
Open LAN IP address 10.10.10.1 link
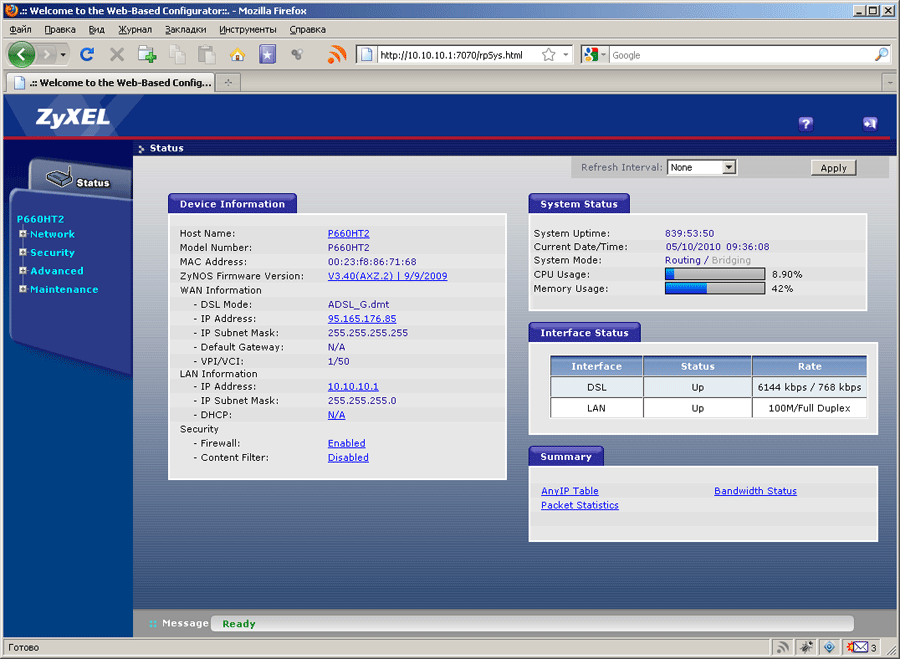[x=353, y=386]
